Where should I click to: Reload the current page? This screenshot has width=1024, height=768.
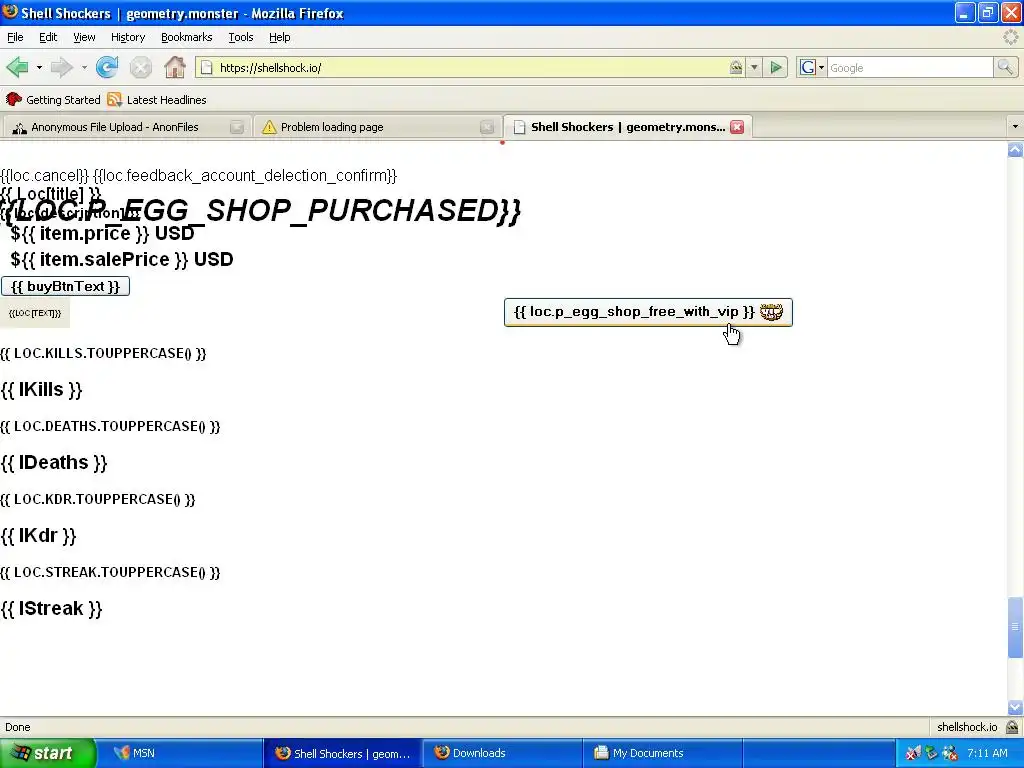pyautogui.click(x=107, y=67)
